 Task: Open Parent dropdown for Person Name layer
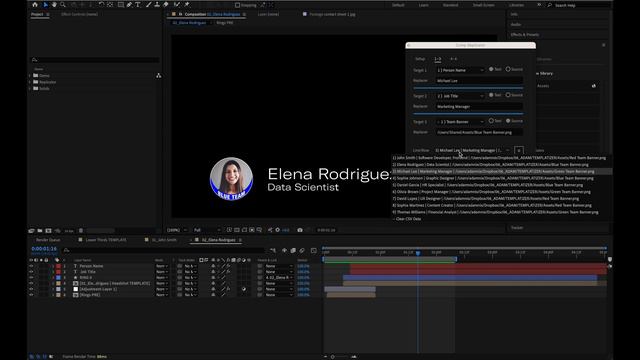(279, 266)
